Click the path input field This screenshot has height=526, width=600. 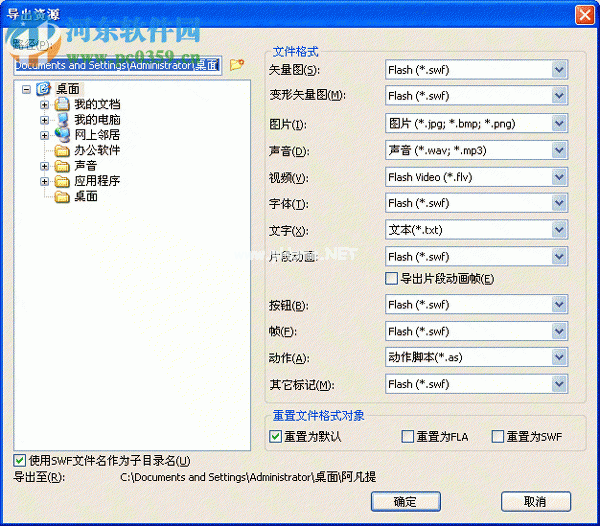(117, 65)
